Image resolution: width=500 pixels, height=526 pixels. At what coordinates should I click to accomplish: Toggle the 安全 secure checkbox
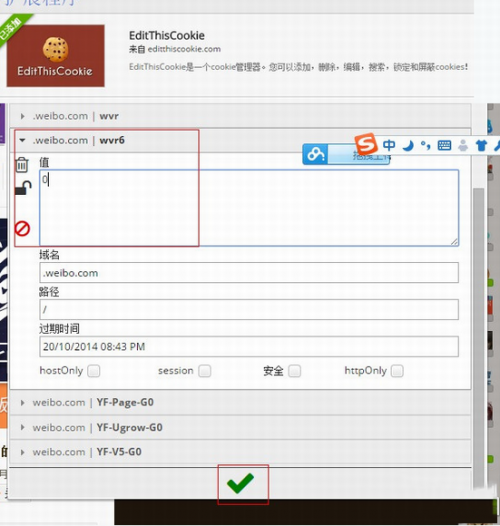(295, 371)
